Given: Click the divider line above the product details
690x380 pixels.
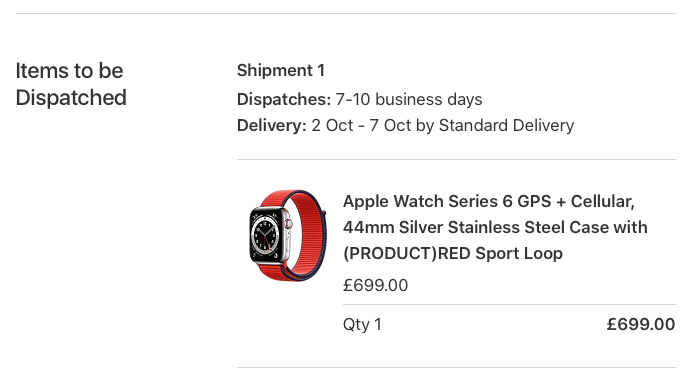Looking at the screenshot, I should pos(456,159).
